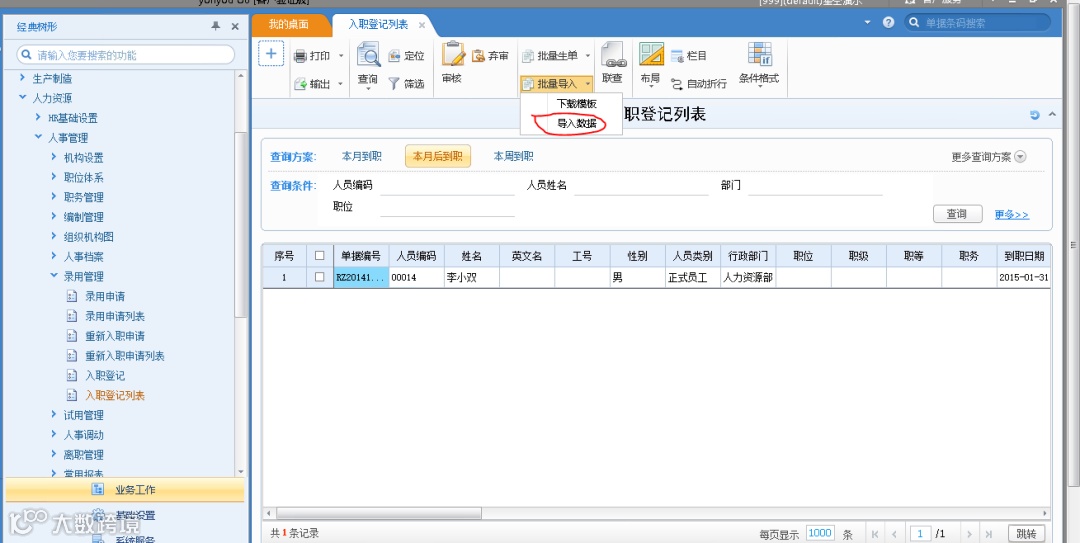Screen dimensions: 1080x543
Task: Open the 入职登记 tree entry
Action: (105, 376)
